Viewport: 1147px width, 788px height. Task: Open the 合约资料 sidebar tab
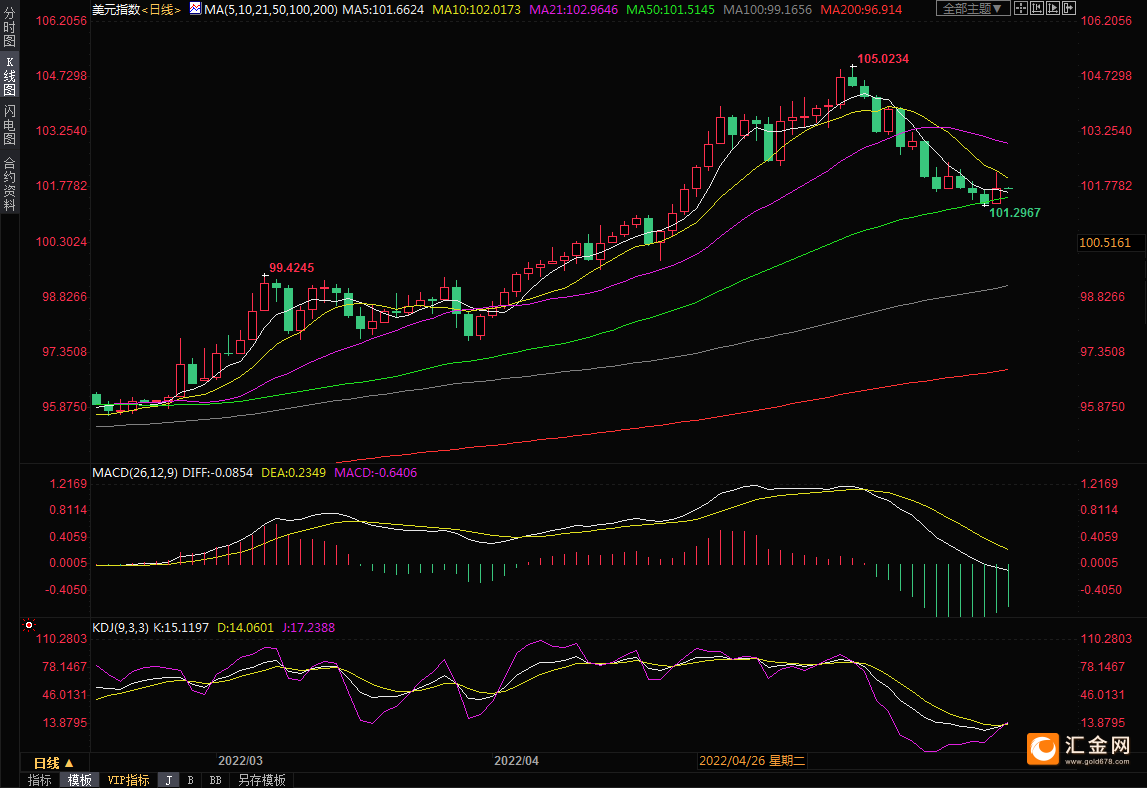10,184
